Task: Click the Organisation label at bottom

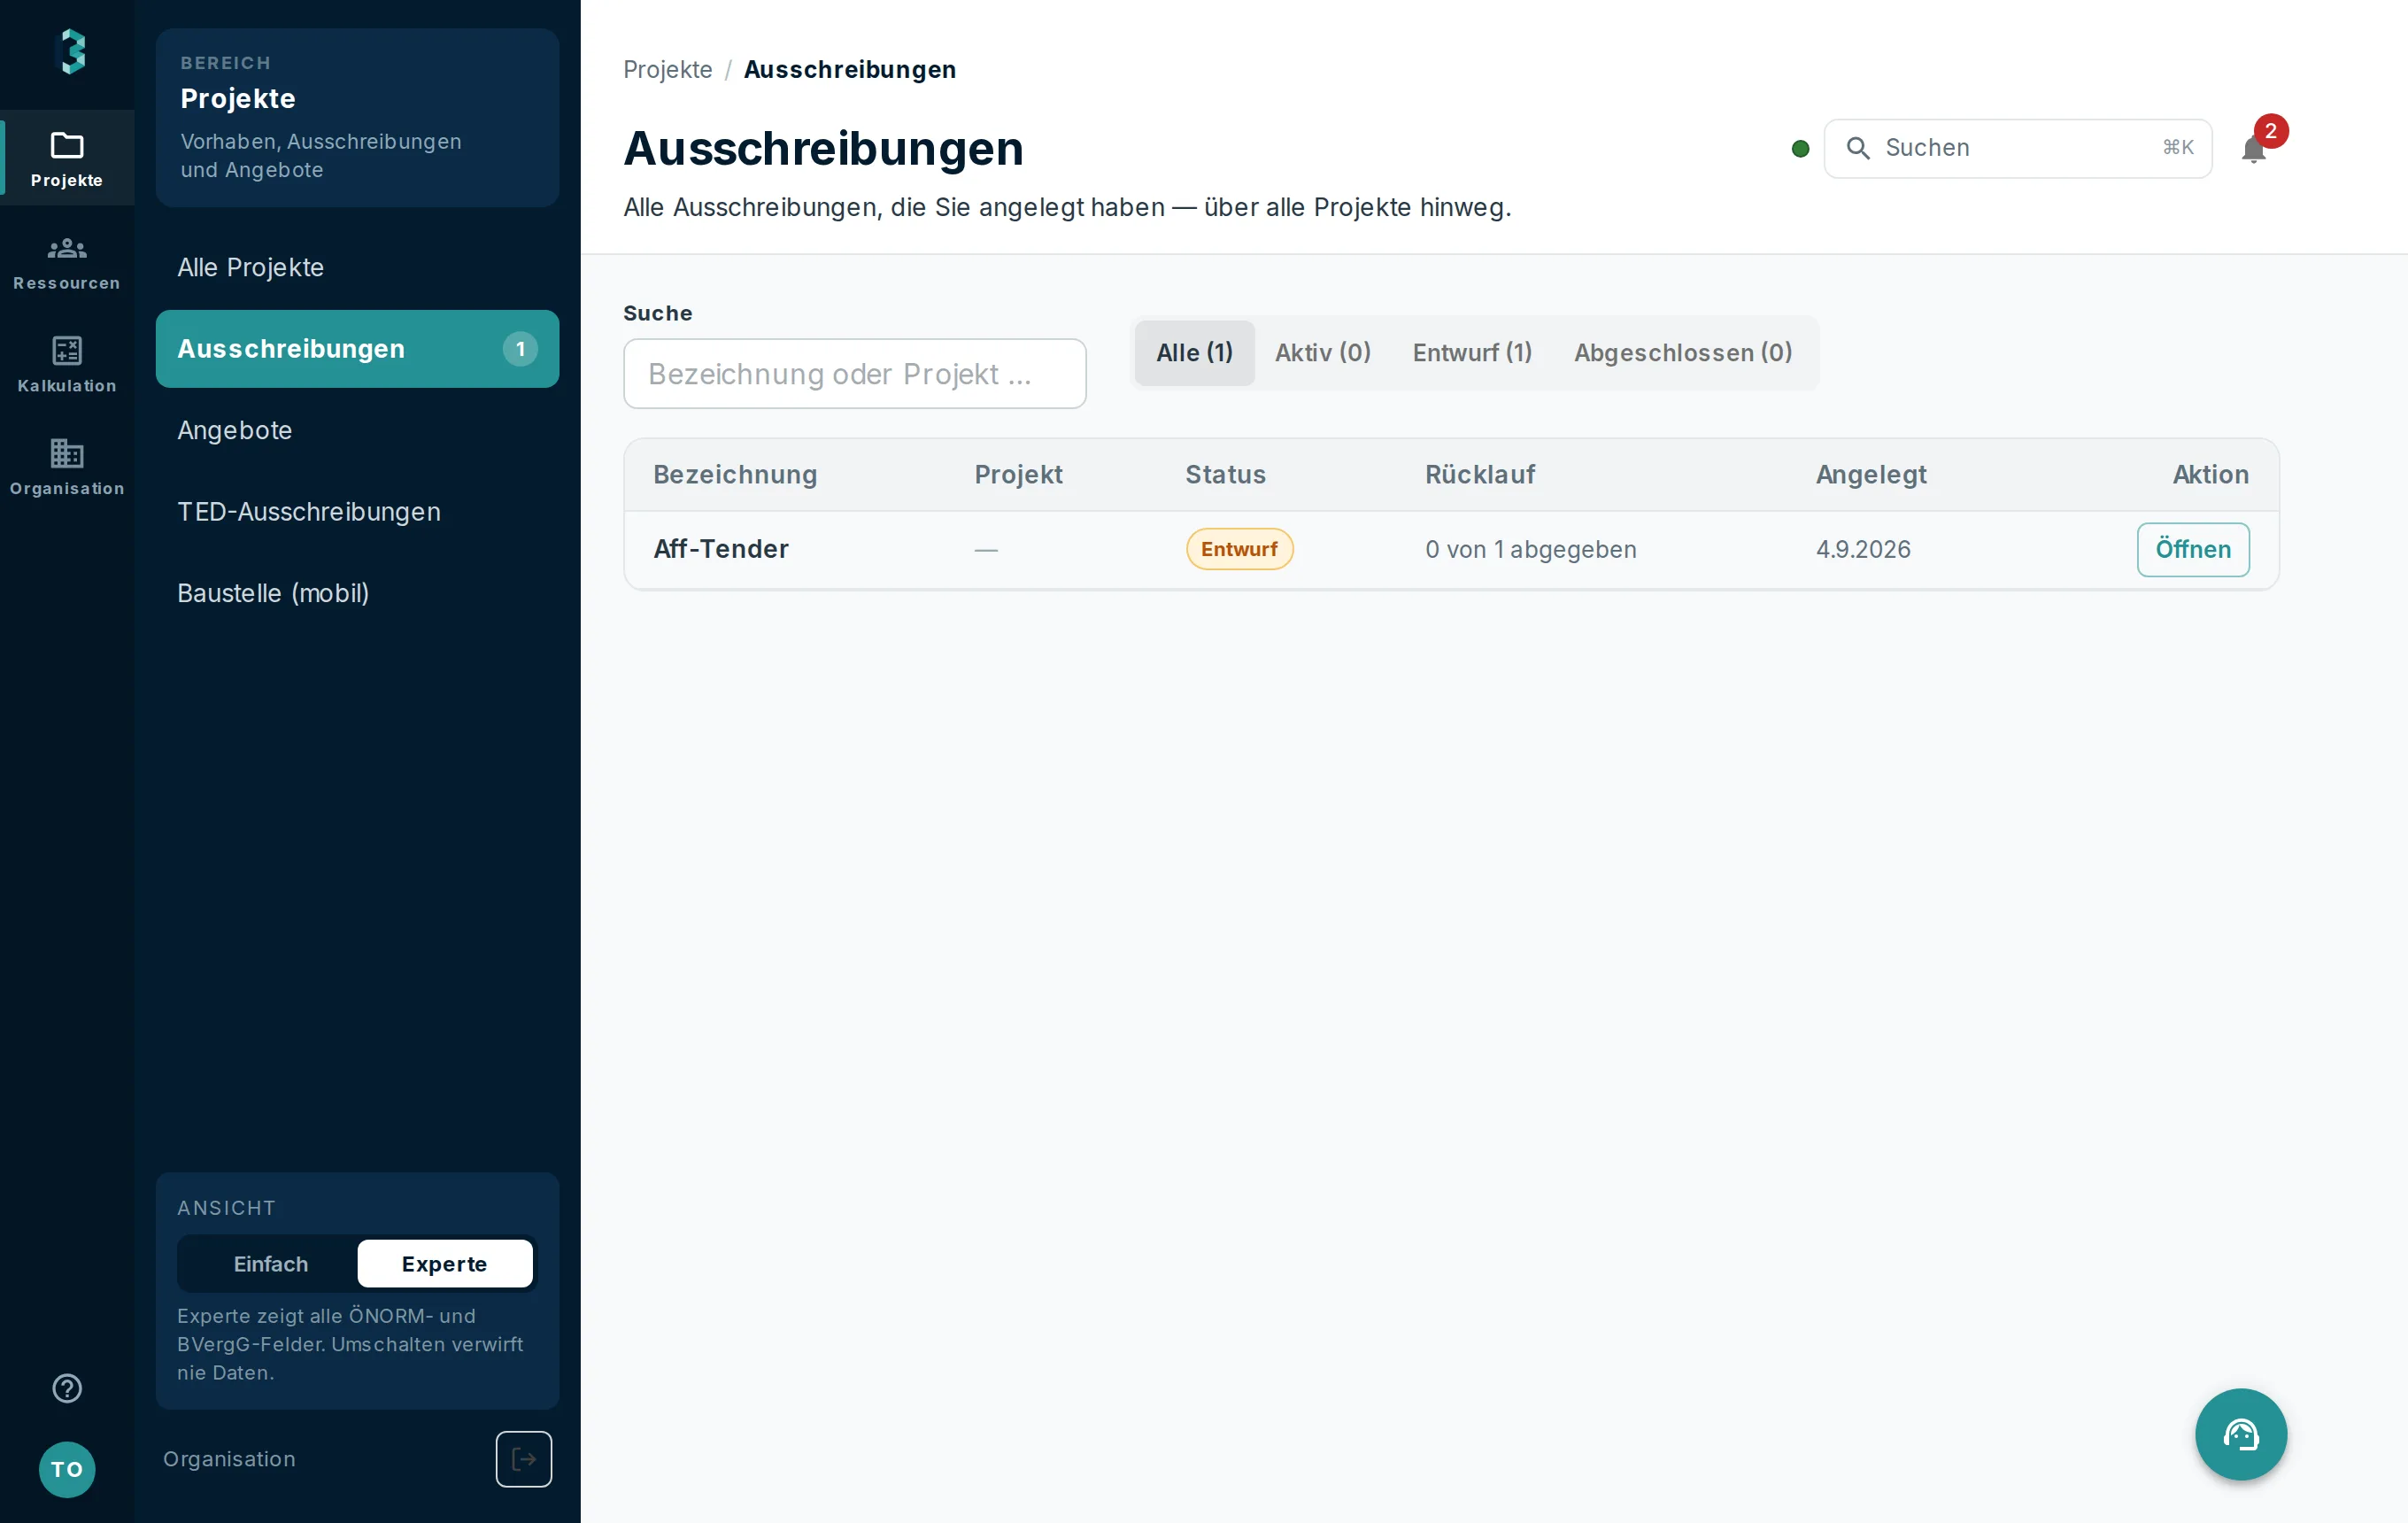Action: pos(229,1459)
